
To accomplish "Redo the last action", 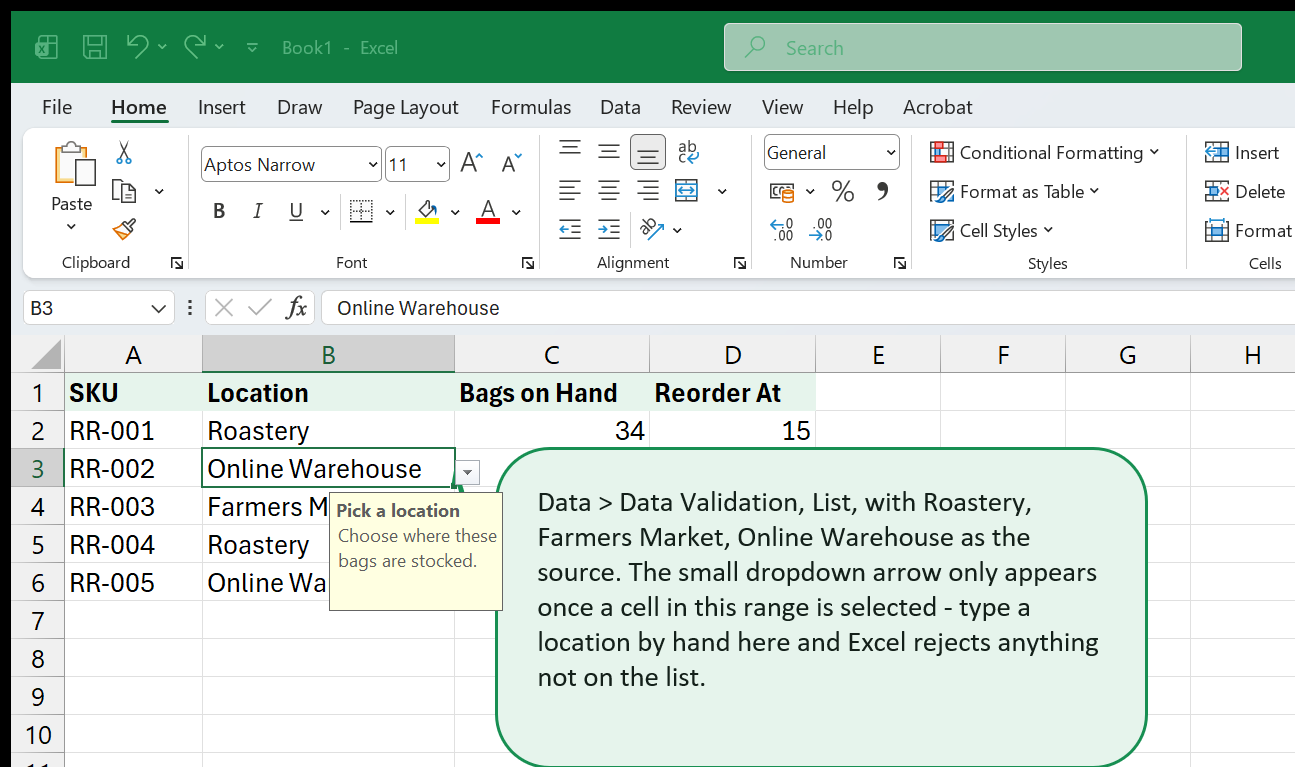I will (195, 46).
